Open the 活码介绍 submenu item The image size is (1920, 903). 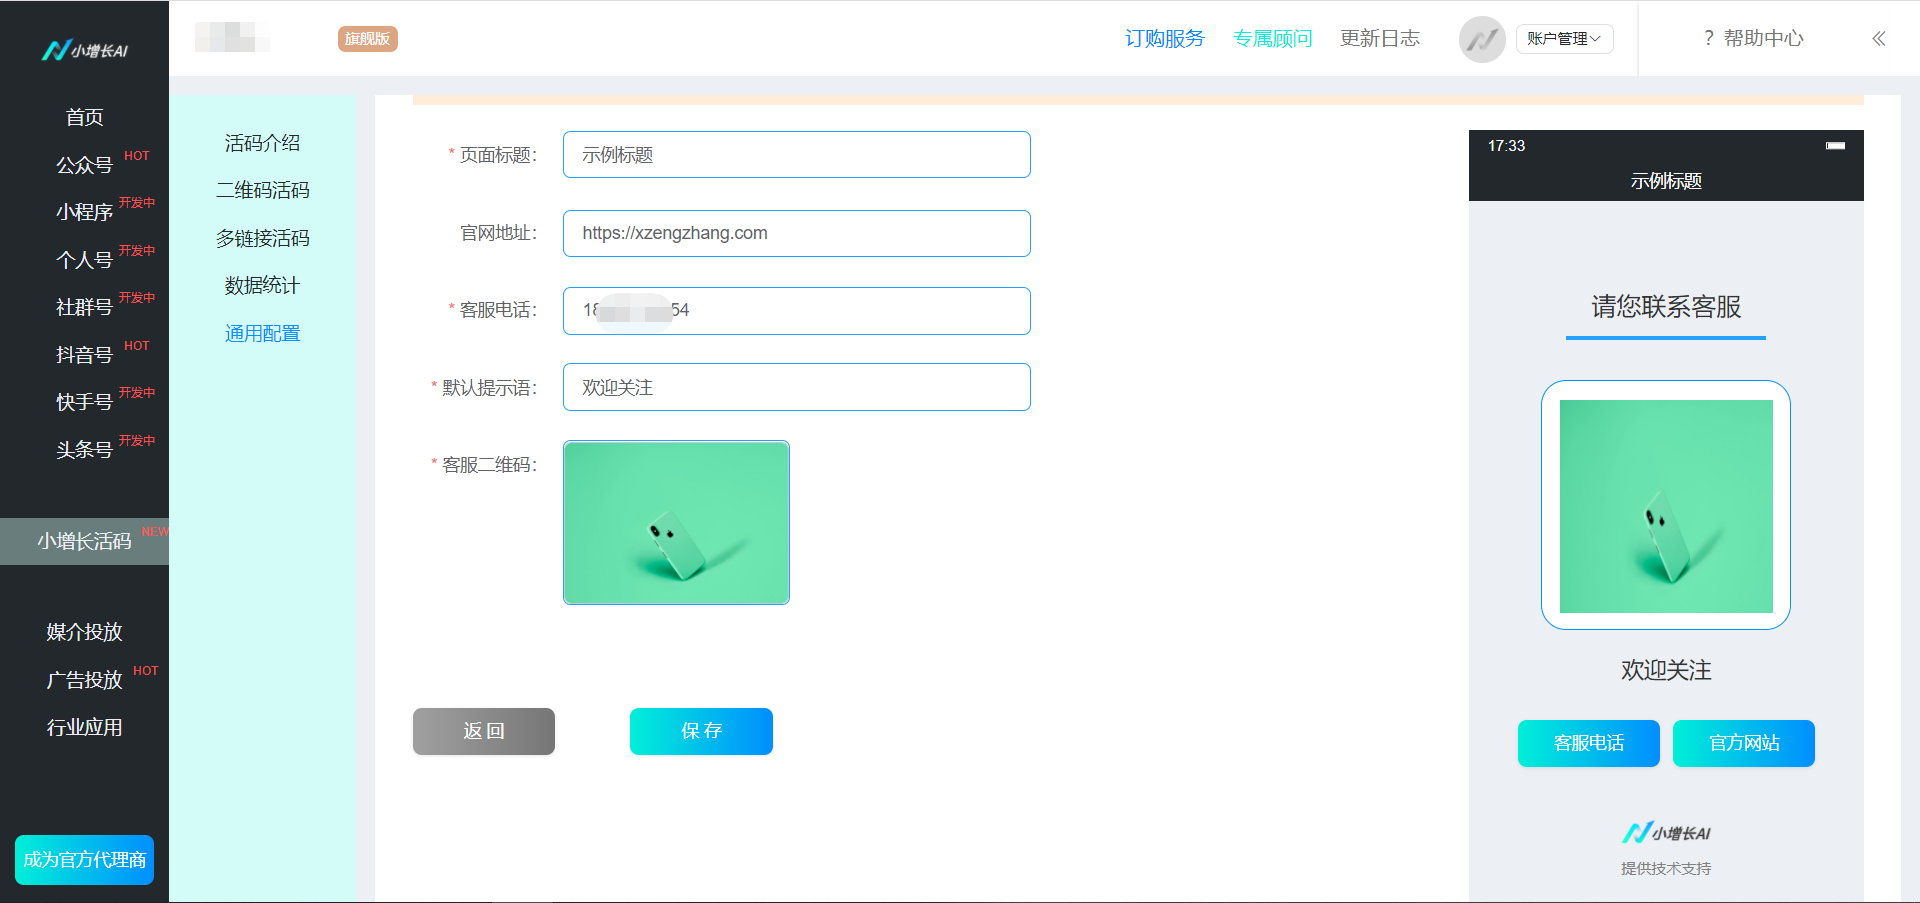[x=262, y=143]
